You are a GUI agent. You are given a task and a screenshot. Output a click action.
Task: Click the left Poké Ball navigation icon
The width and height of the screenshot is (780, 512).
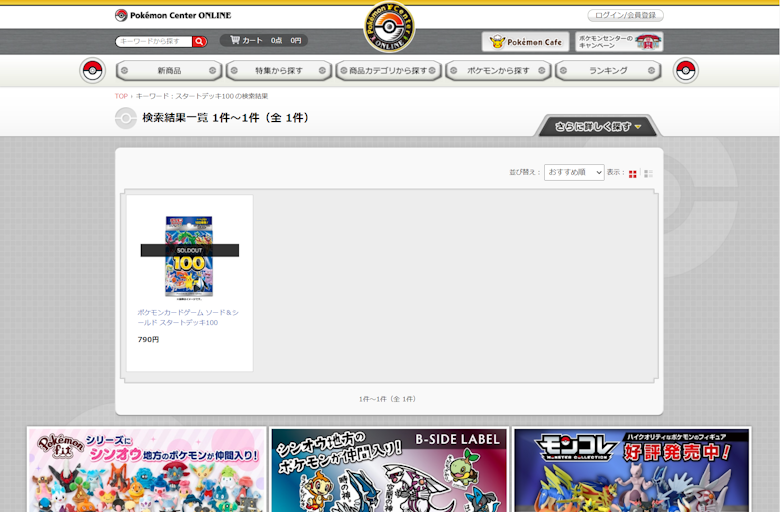point(93,71)
